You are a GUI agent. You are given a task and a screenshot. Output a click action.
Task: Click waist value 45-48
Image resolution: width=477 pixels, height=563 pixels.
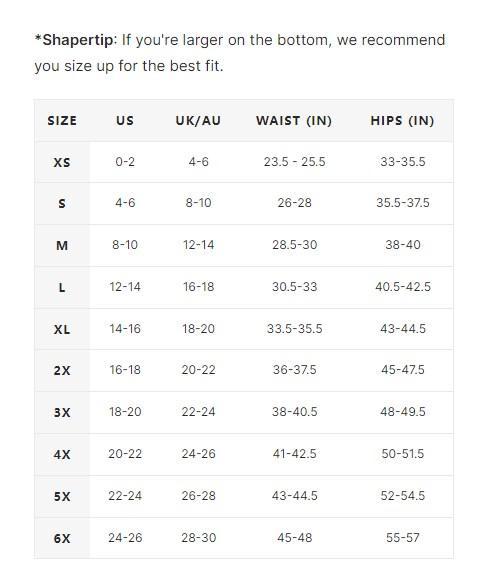click(295, 538)
